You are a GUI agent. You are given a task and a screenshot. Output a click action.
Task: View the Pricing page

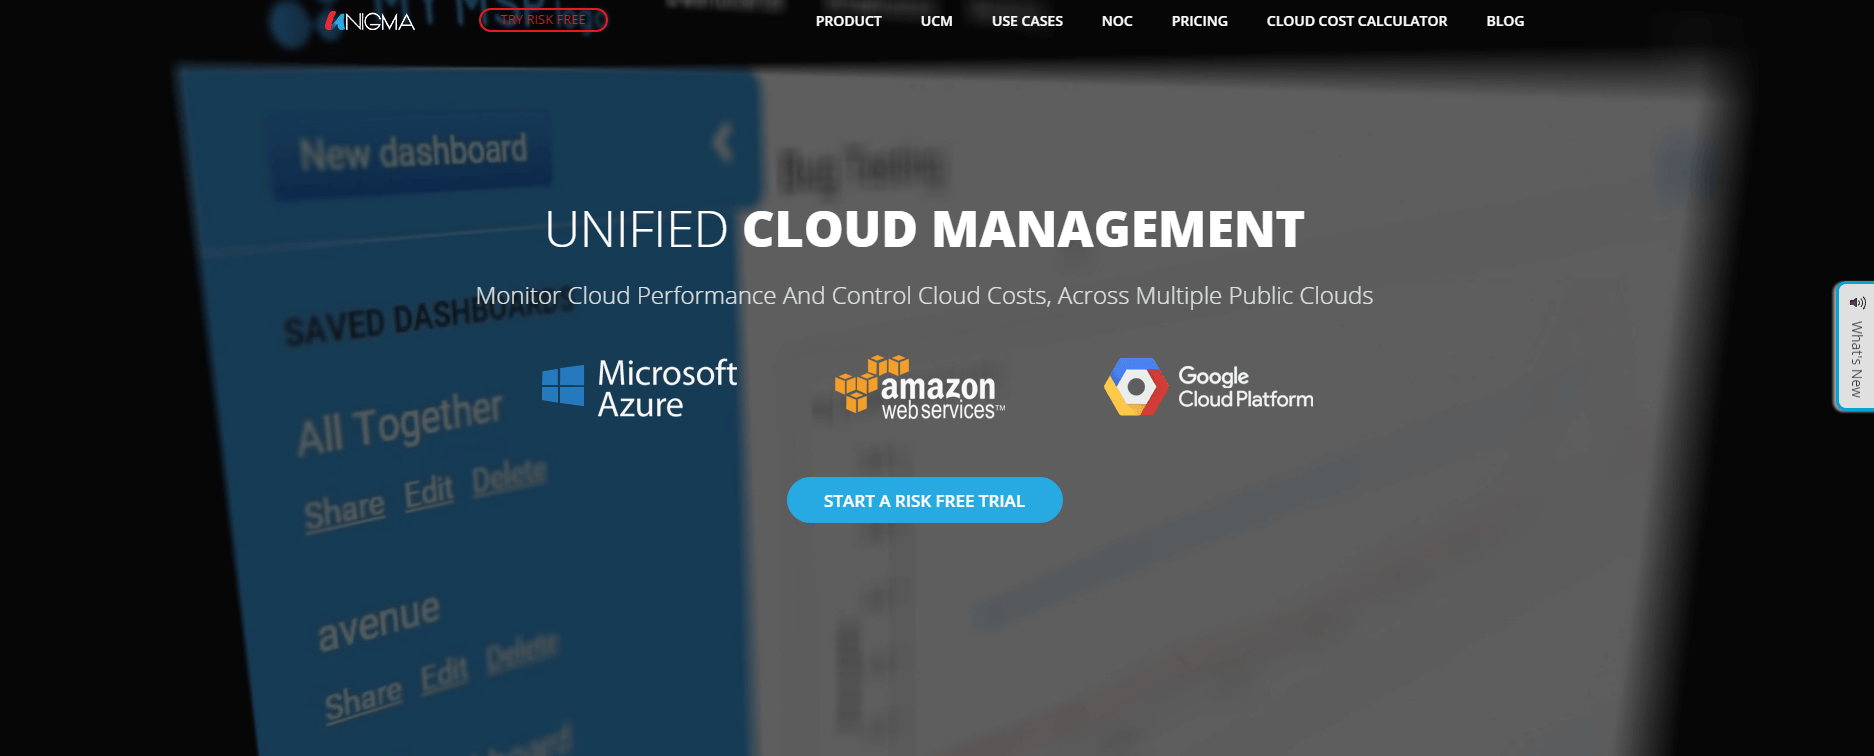click(x=1199, y=21)
